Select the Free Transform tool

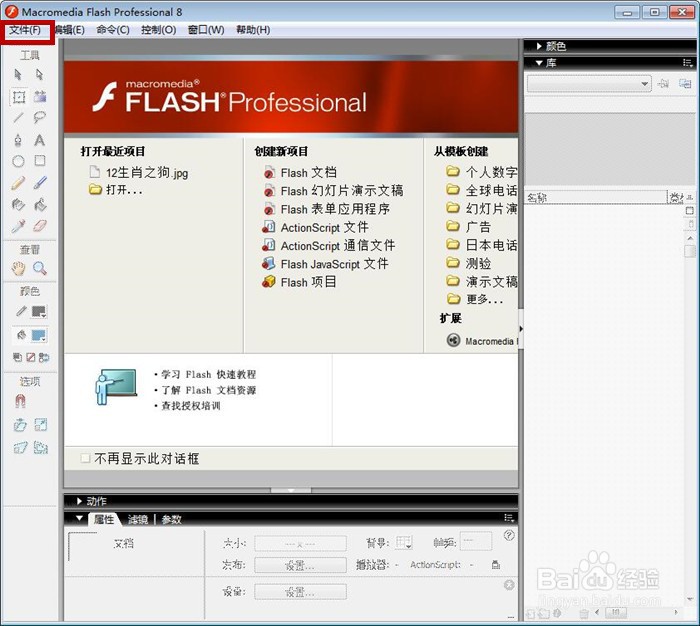pyautogui.click(x=19, y=96)
